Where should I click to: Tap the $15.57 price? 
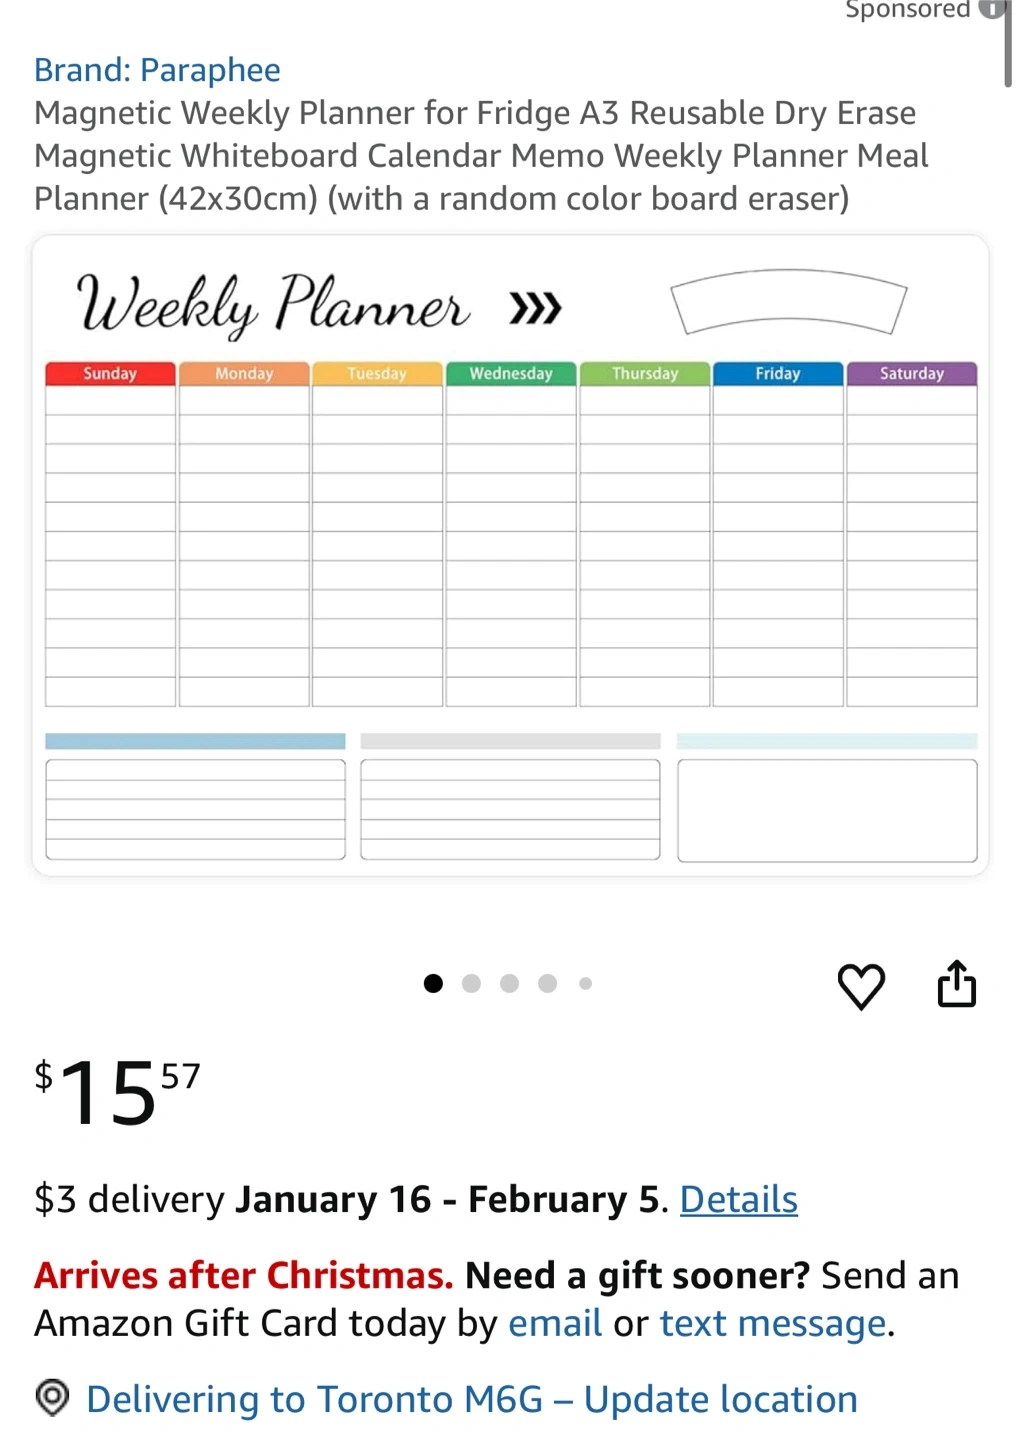[x=117, y=1092]
